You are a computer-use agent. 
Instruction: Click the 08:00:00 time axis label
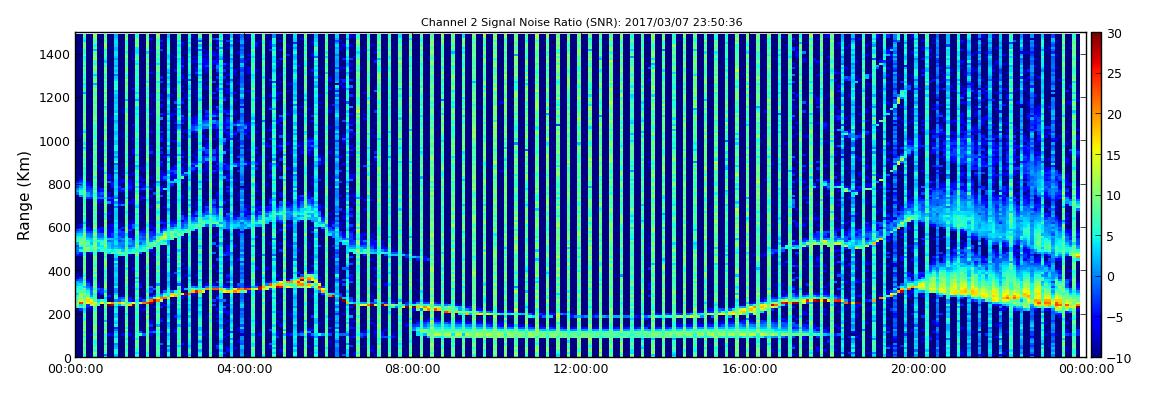412,369
